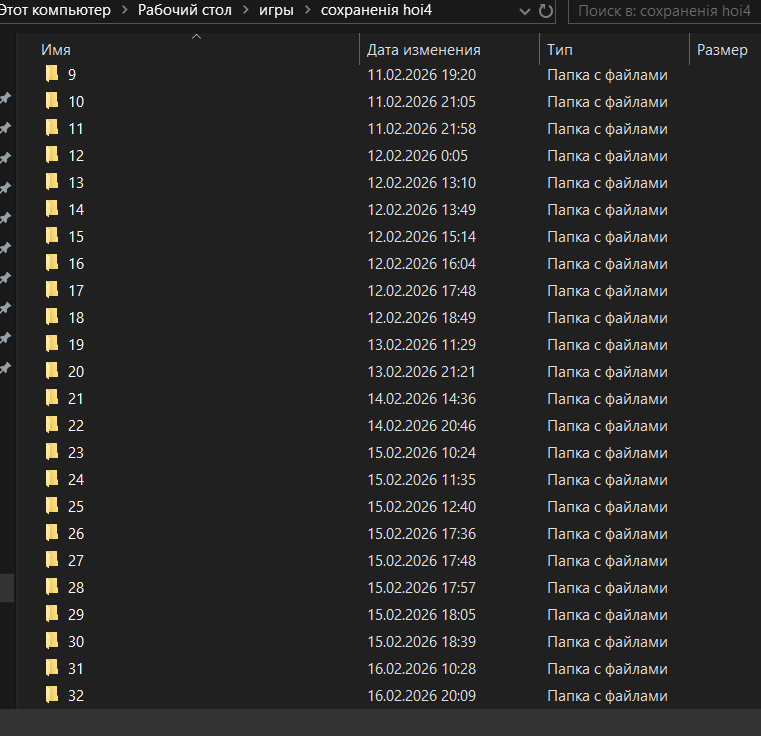Click the search field for сохранения hoi4
This screenshot has height=736, width=761.
pos(664,11)
